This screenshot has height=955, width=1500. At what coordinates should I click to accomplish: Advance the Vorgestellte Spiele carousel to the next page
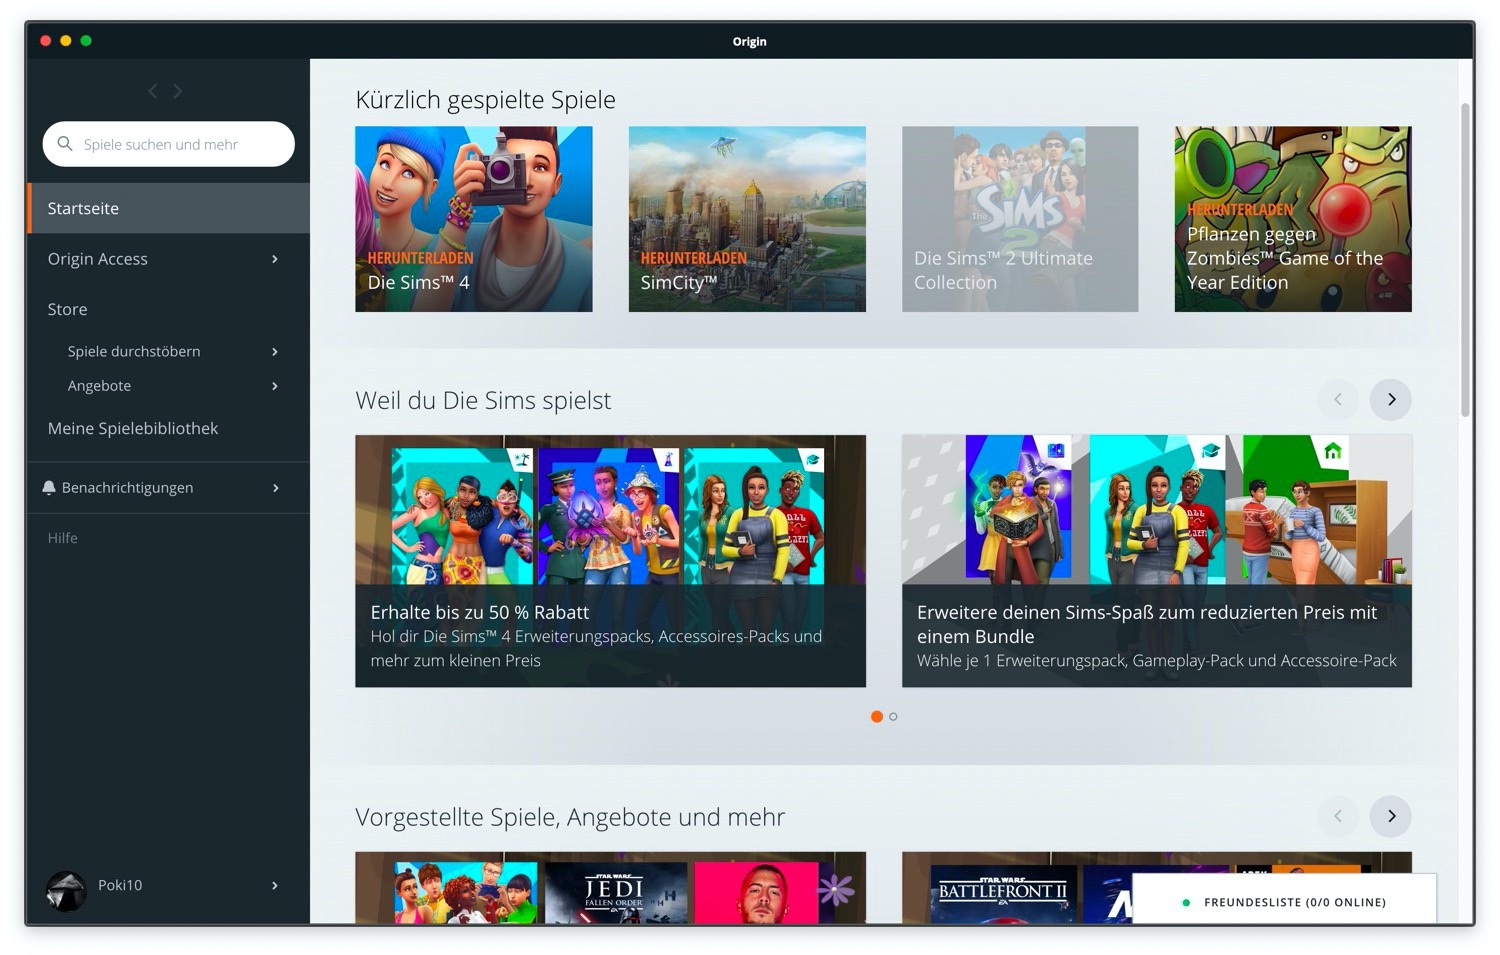(x=1390, y=816)
